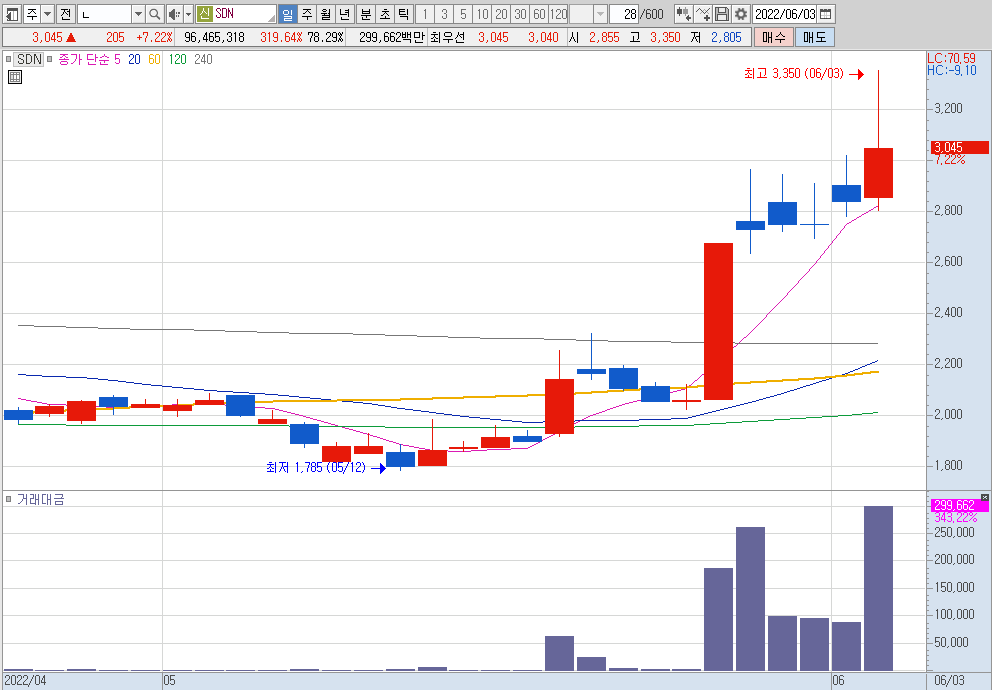Open the calendar date picker icon
The height and width of the screenshot is (690, 992).
click(x=826, y=14)
